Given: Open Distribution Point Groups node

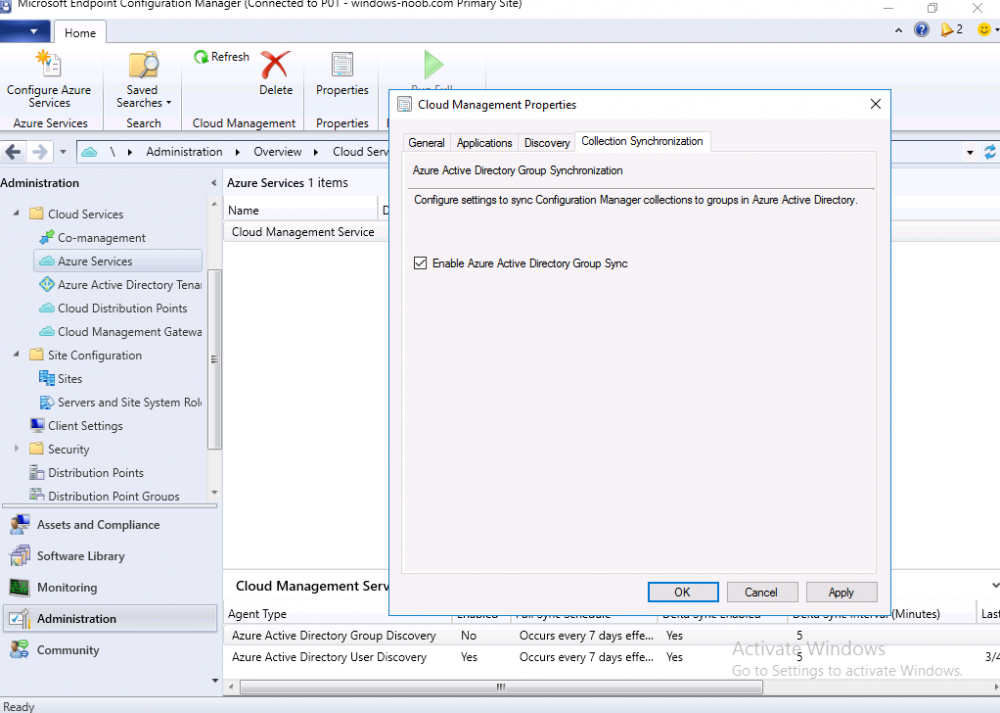Looking at the screenshot, I should click(104, 496).
